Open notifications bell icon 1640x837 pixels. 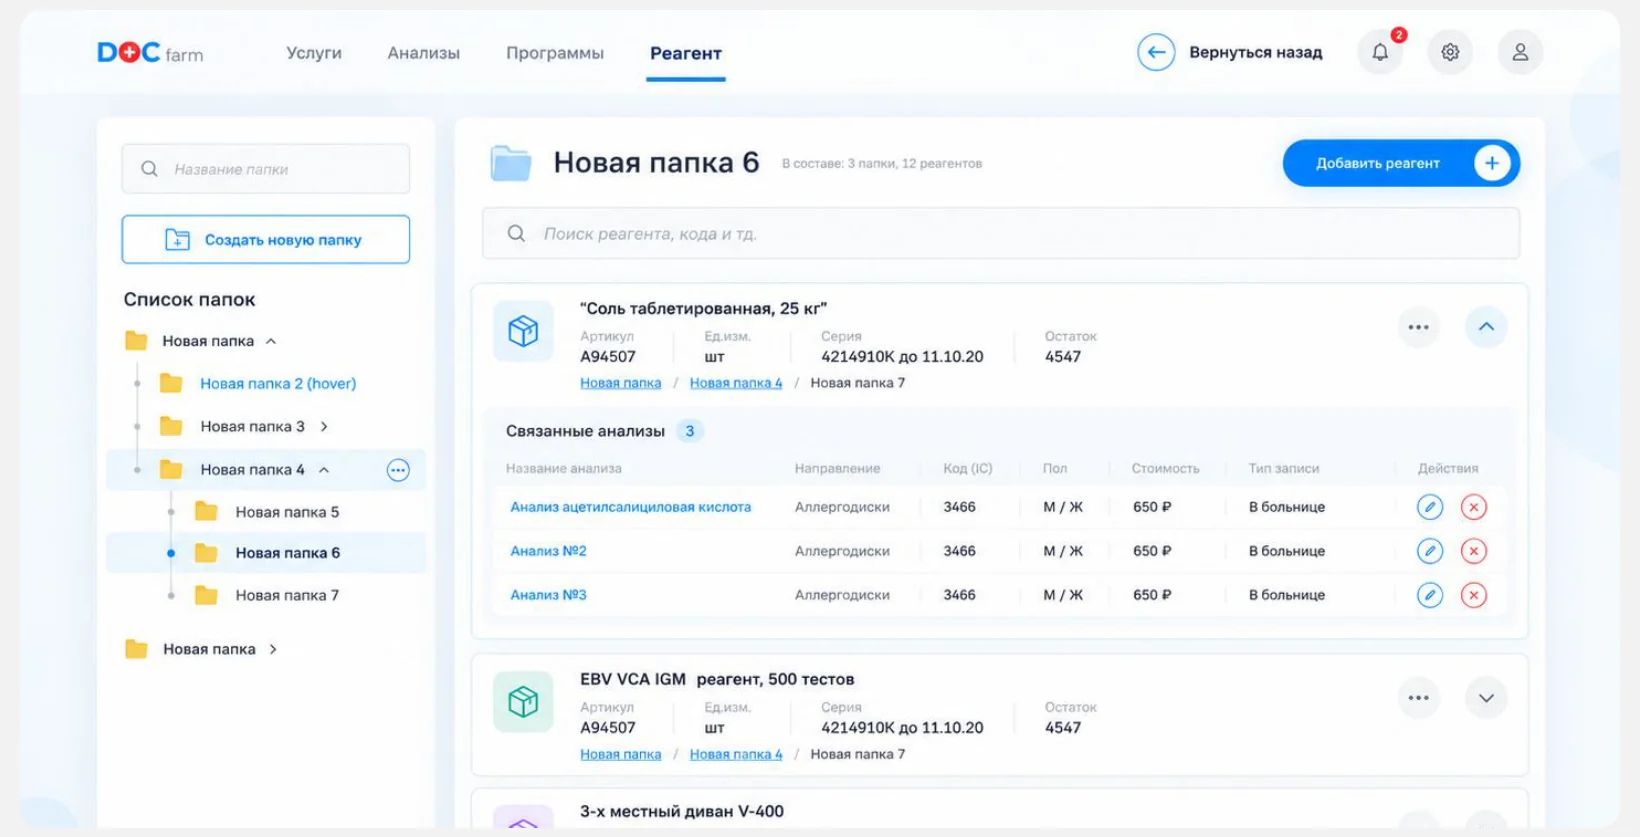(x=1380, y=52)
